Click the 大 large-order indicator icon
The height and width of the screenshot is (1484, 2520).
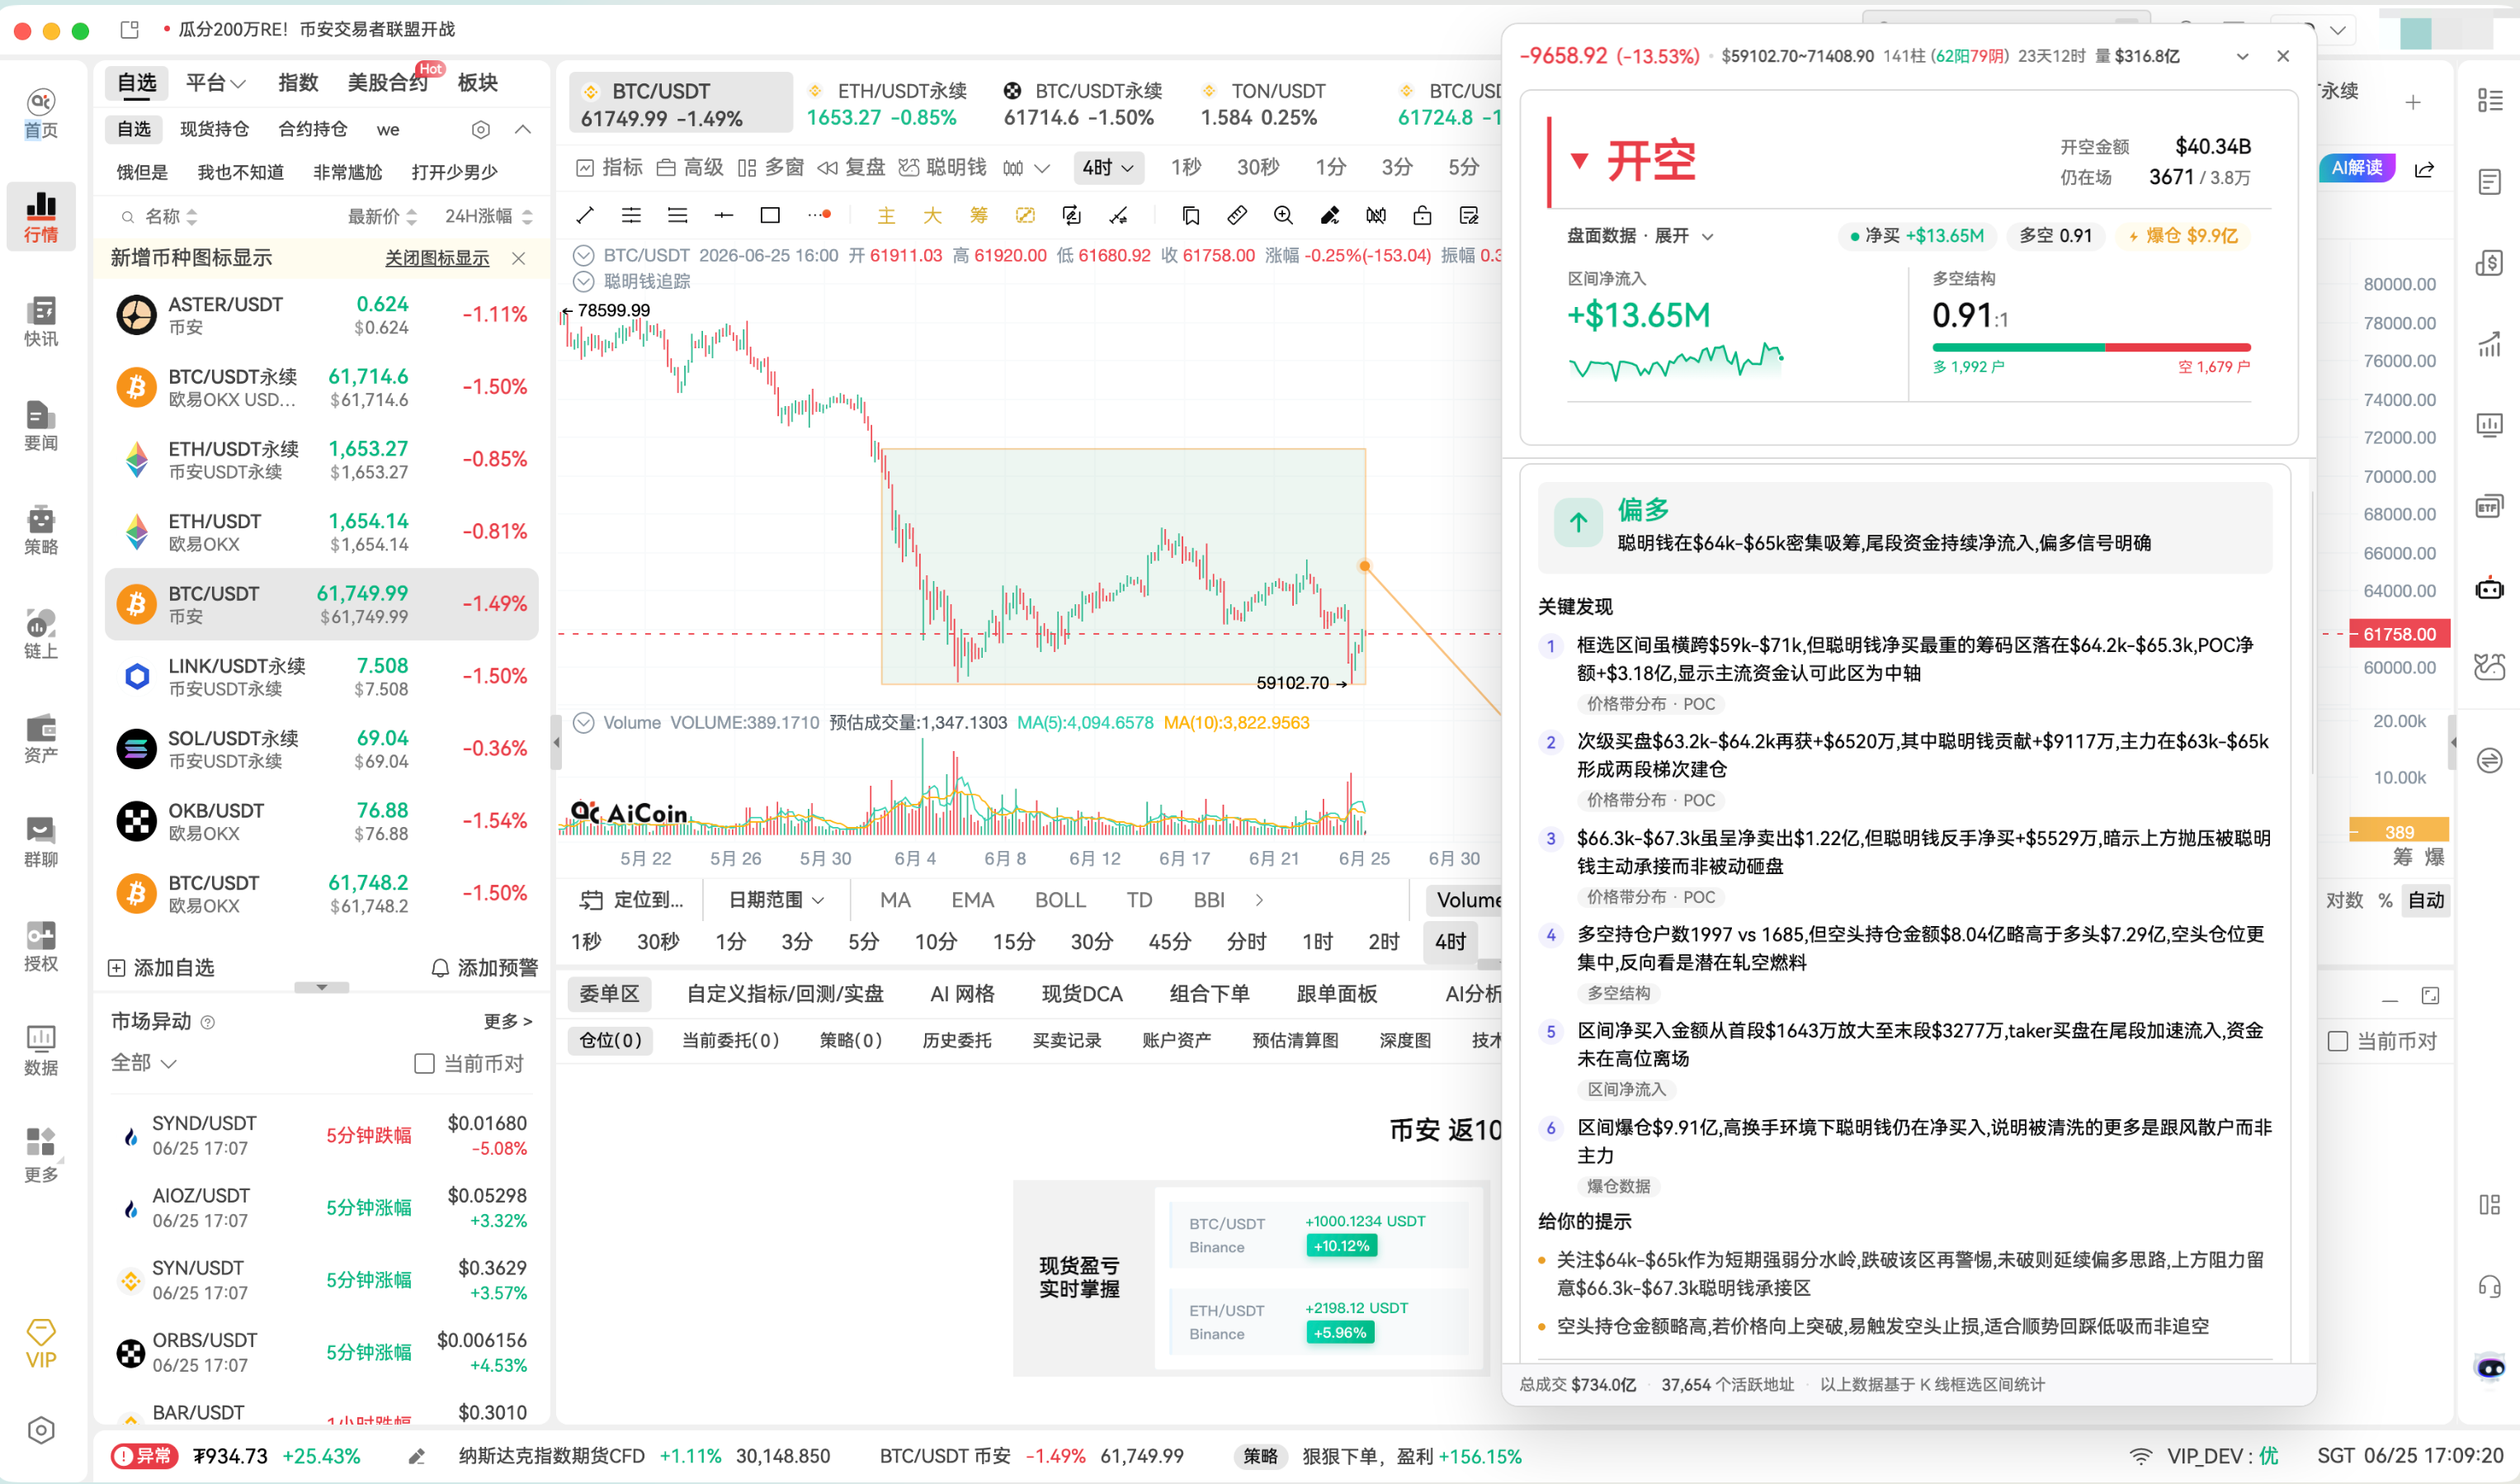(x=932, y=215)
